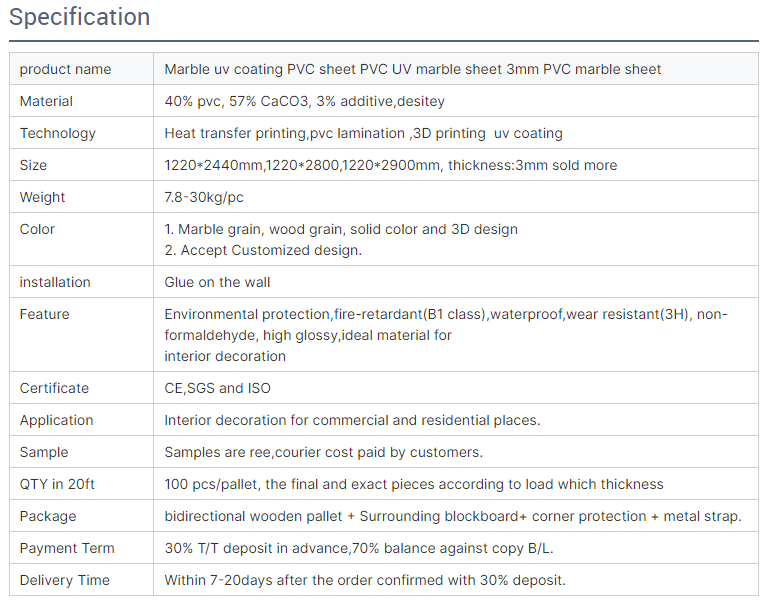The height and width of the screenshot is (602, 765).
Task: Click the 'Glue on the wall' installation value
Action: coord(217,283)
